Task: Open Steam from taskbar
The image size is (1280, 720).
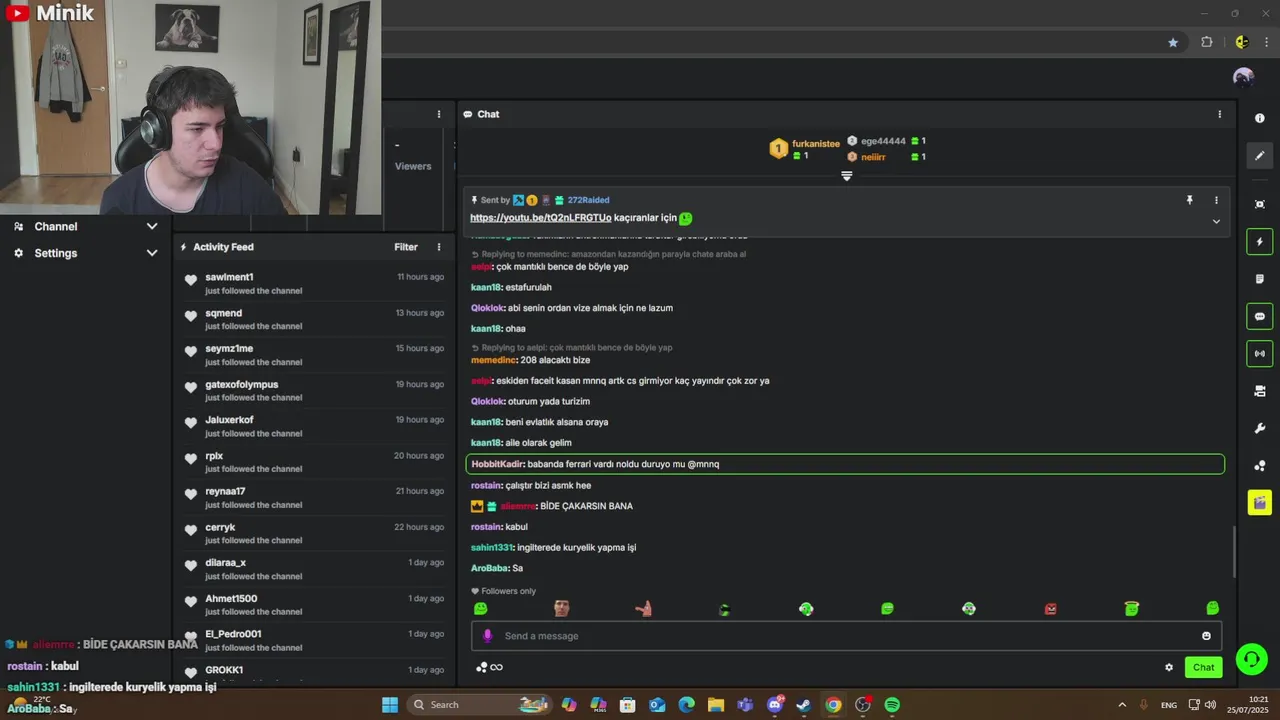Action: [803, 705]
